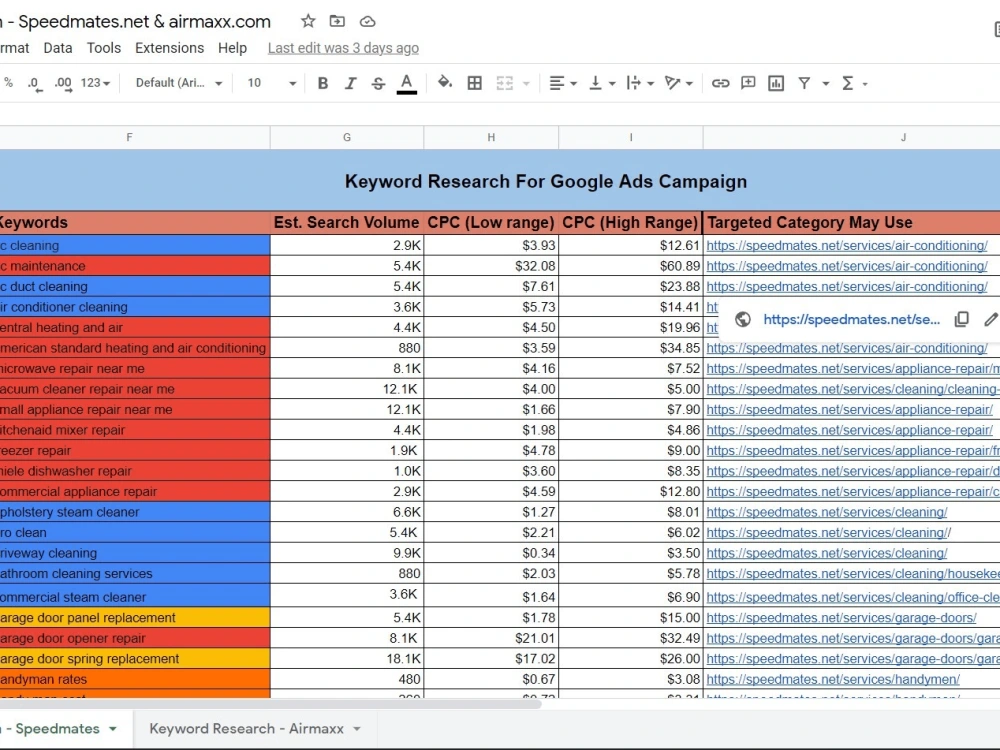Toggle italic text formatting
This screenshot has height=750, width=1000.
pyautogui.click(x=350, y=83)
